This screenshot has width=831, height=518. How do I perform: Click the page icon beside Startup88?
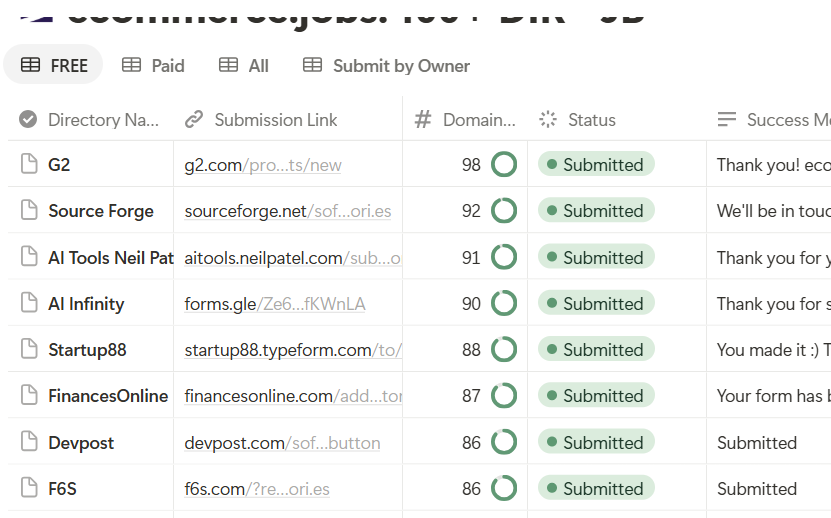(x=29, y=350)
